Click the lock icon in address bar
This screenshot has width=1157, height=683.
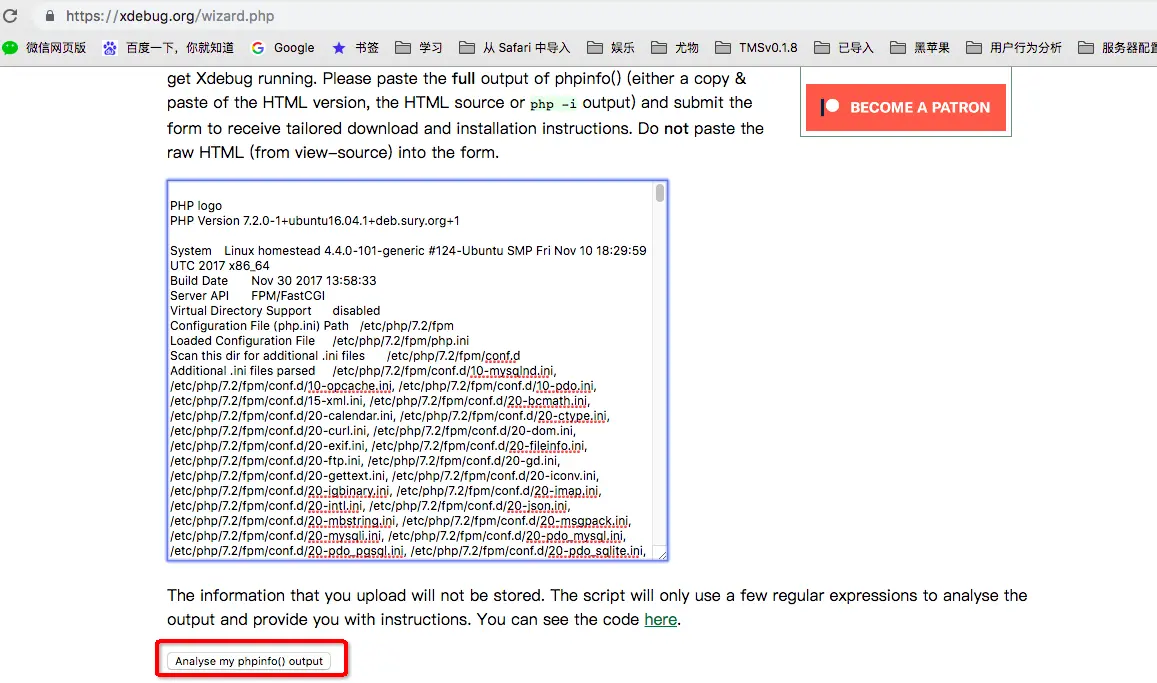coord(49,15)
